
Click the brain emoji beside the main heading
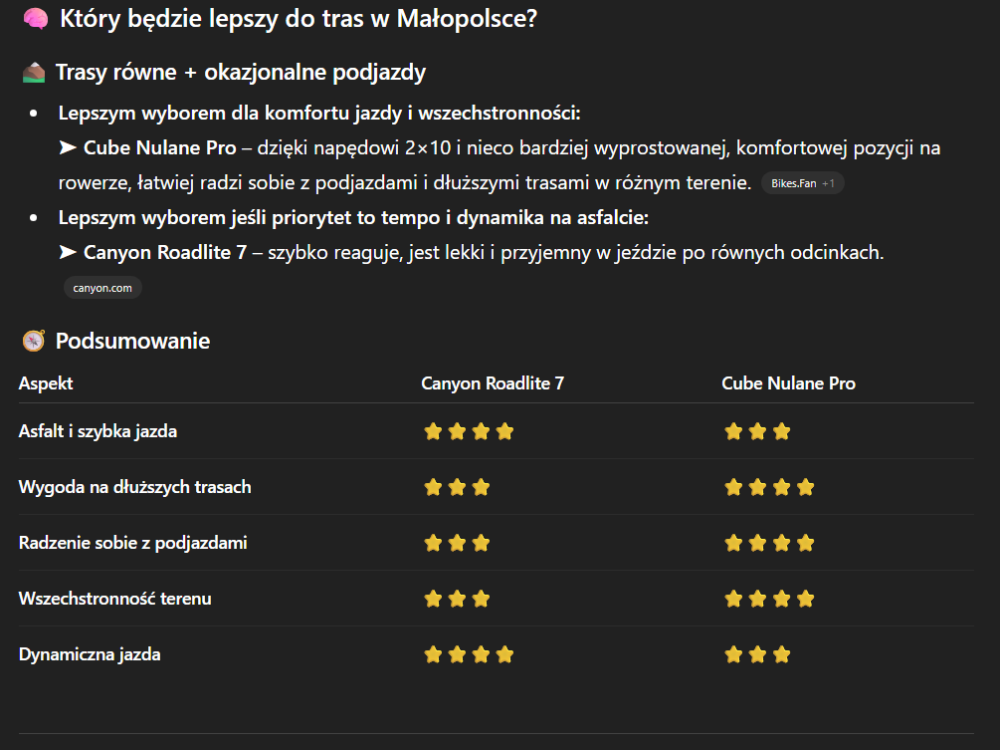pyautogui.click(x=35, y=19)
